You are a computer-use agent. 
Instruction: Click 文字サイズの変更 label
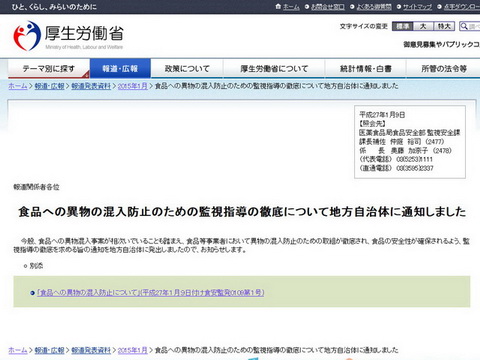point(364,26)
